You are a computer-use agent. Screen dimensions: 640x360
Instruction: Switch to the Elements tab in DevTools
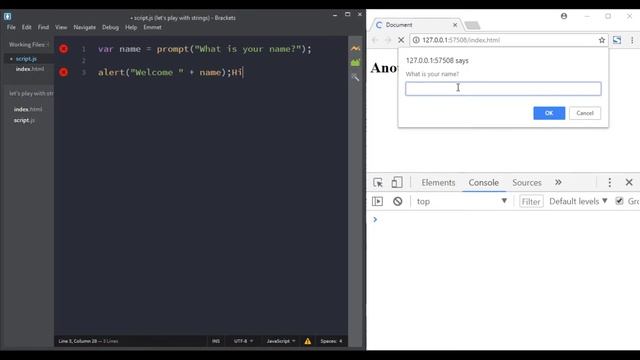(x=438, y=182)
